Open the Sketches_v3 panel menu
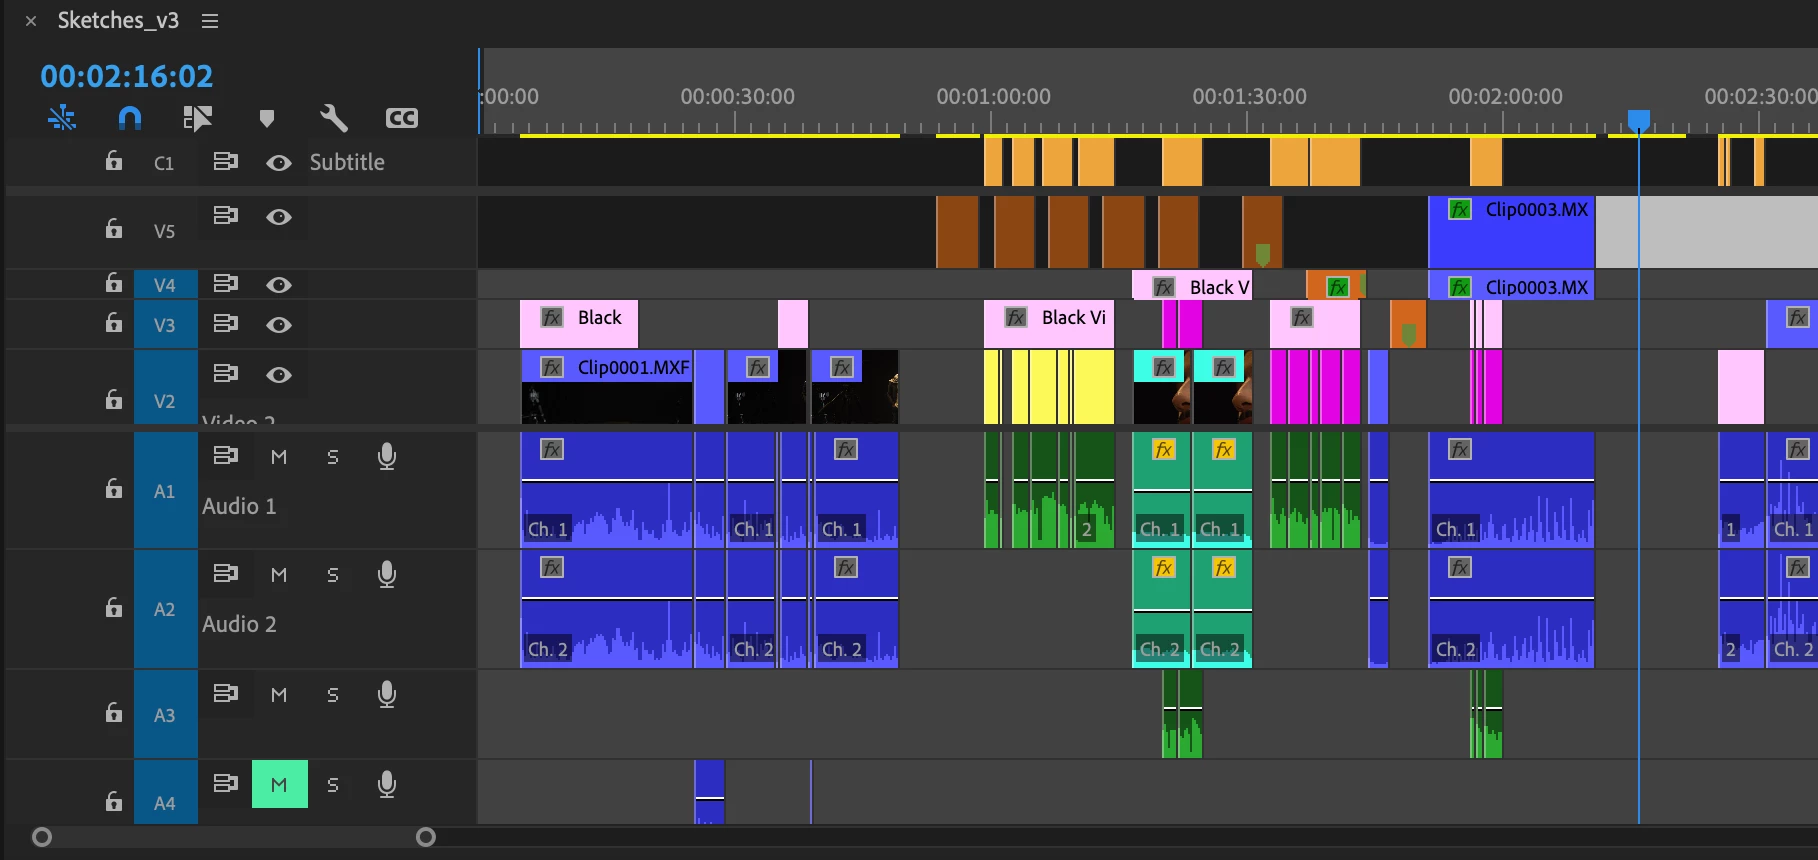 pyautogui.click(x=210, y=21)
